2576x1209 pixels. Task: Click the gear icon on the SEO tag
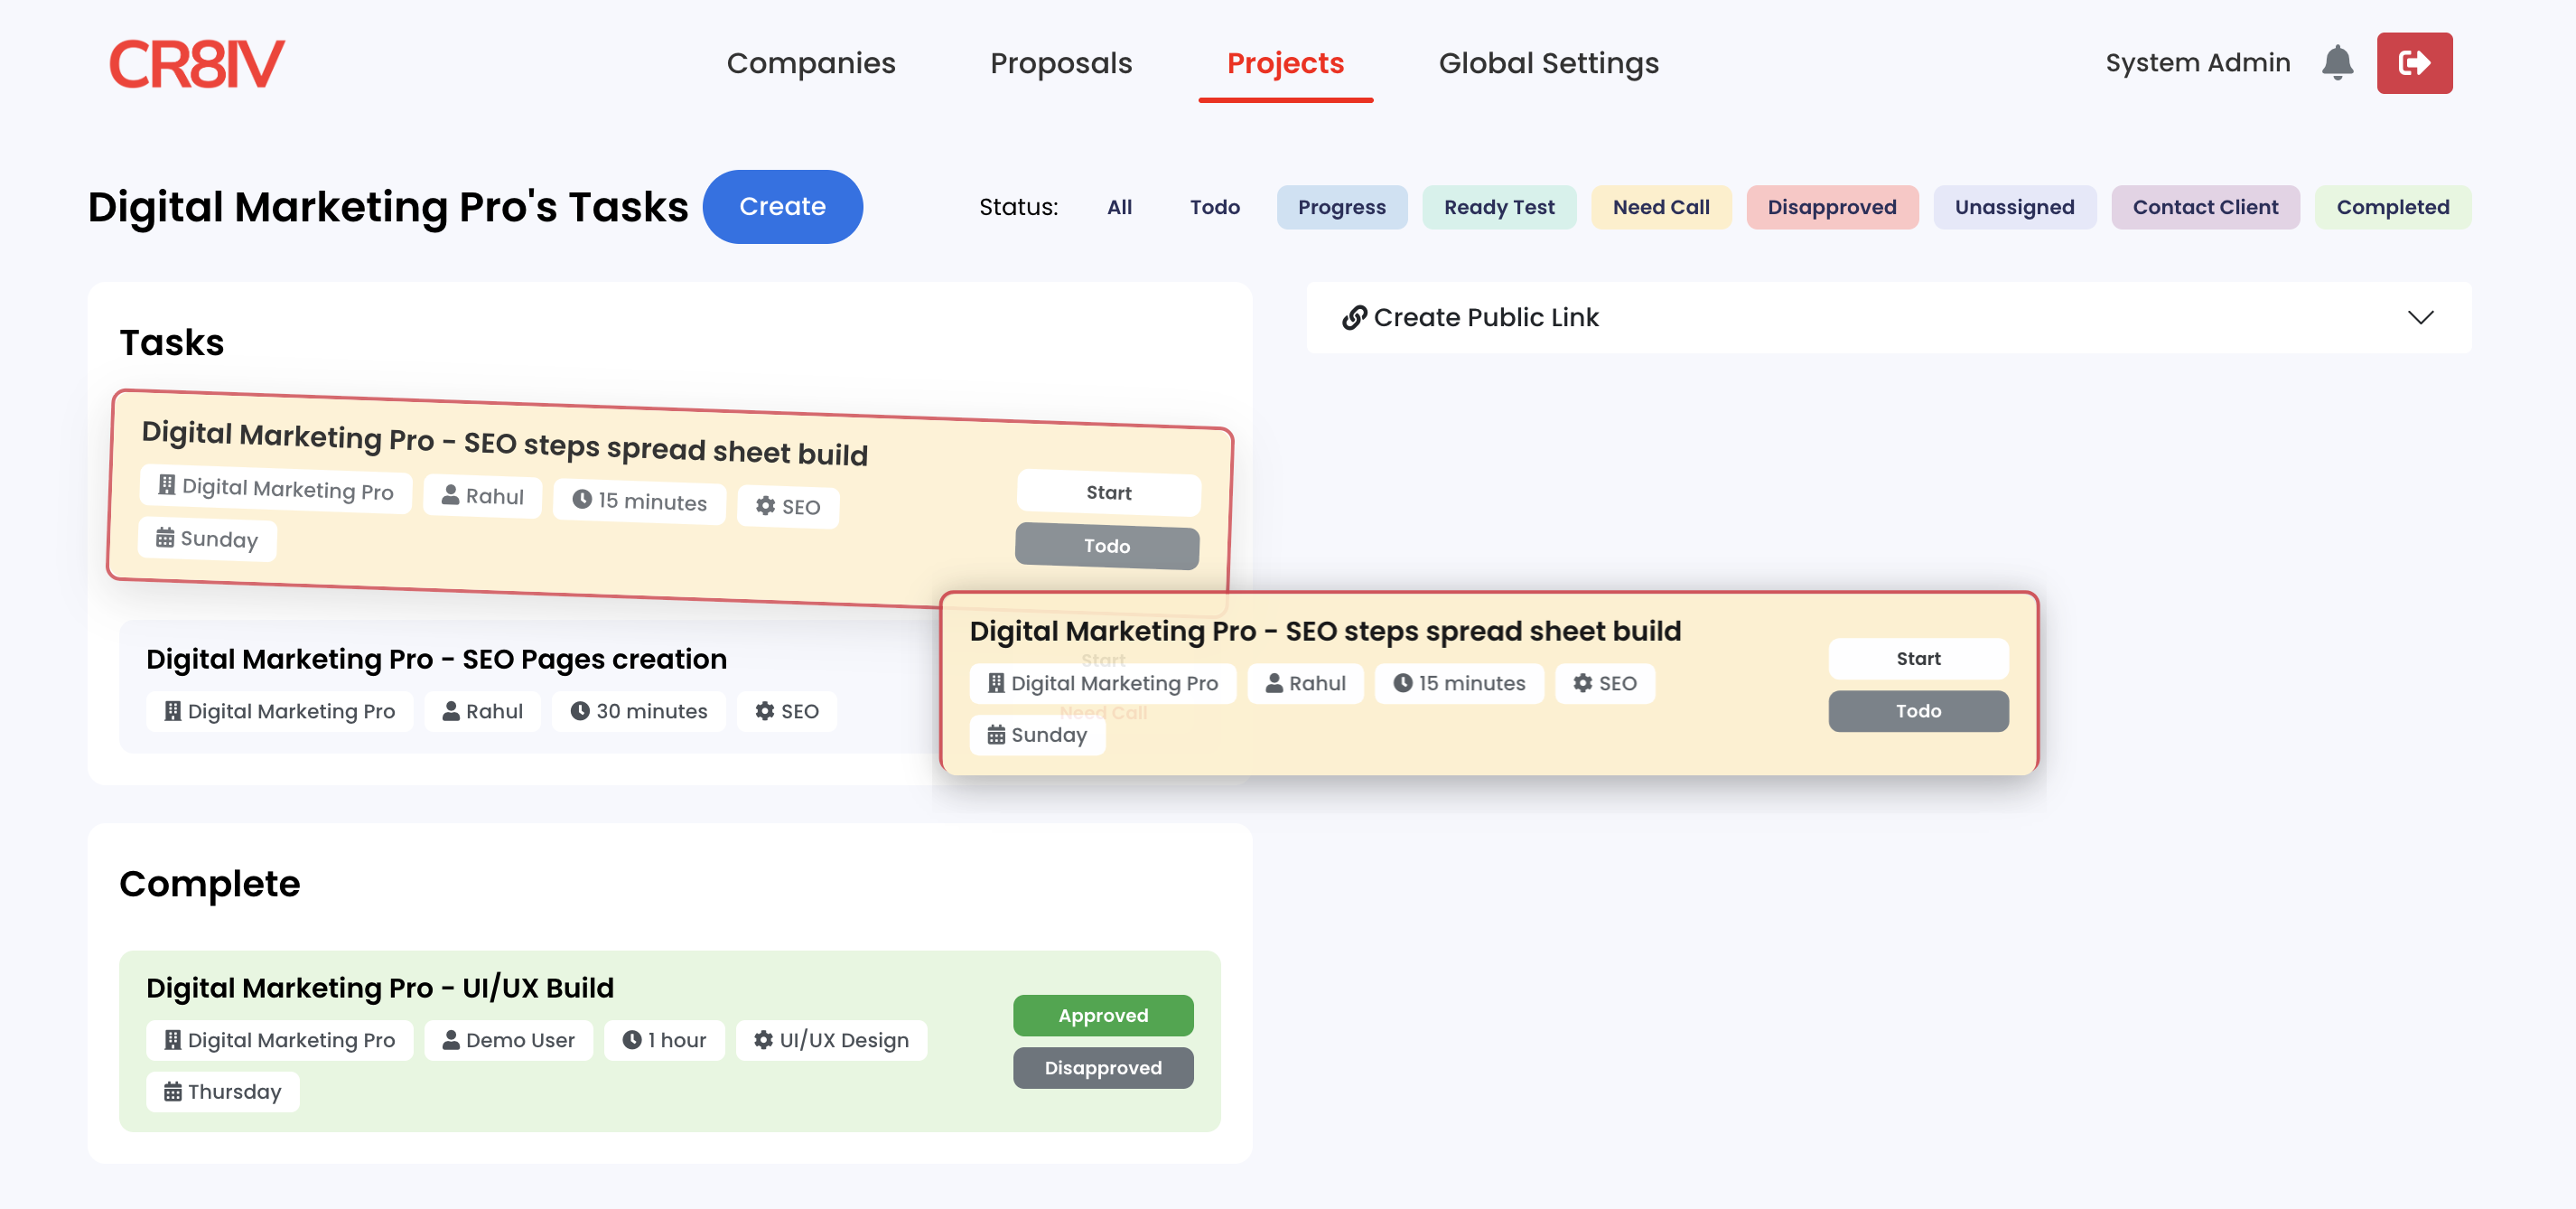click(765, 507)
